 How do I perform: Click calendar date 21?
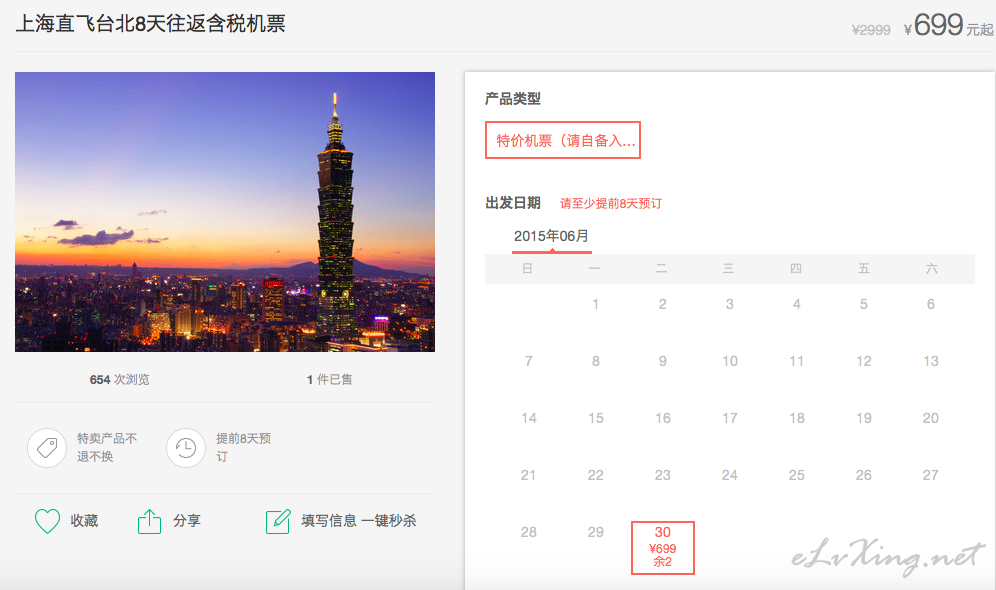click(x=528, y=475)
